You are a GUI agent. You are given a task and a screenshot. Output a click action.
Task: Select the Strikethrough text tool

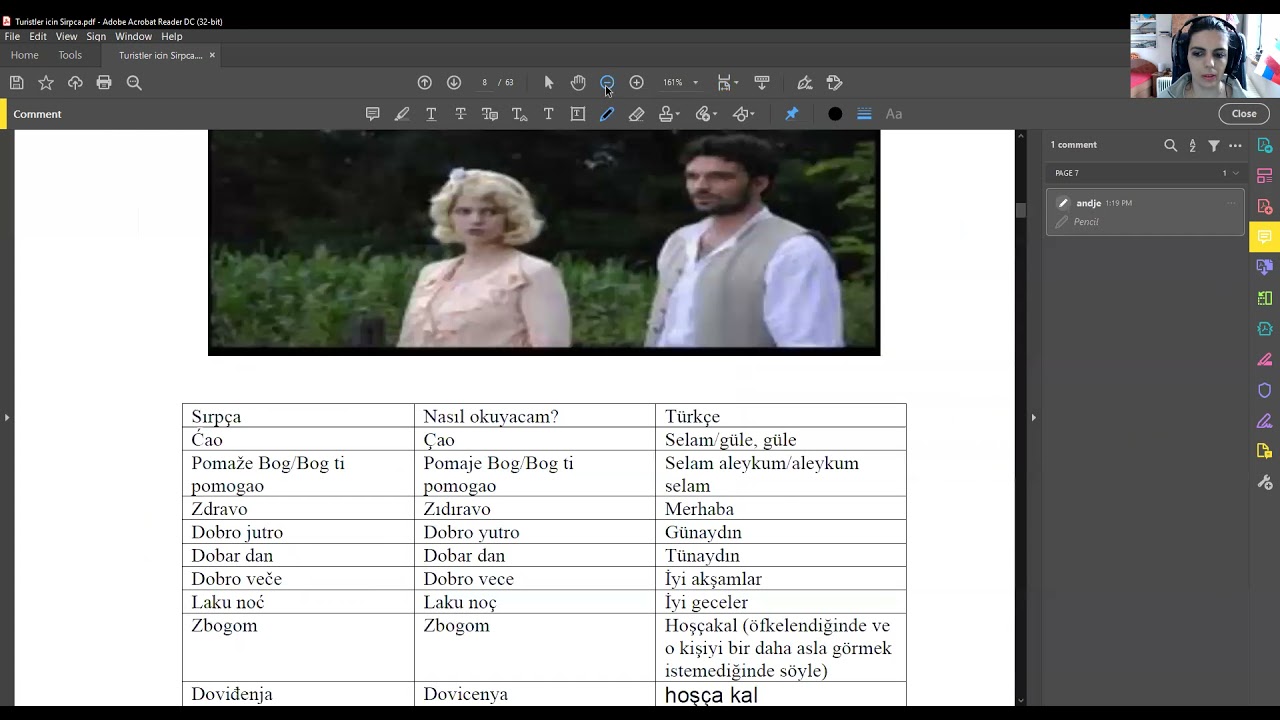tap(460, 114)
